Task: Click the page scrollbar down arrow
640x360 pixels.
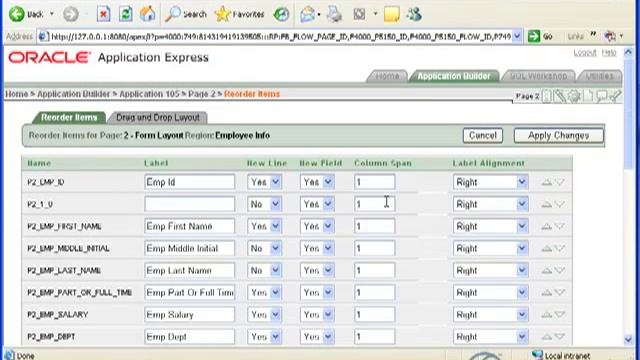Action: click(628, 339)
